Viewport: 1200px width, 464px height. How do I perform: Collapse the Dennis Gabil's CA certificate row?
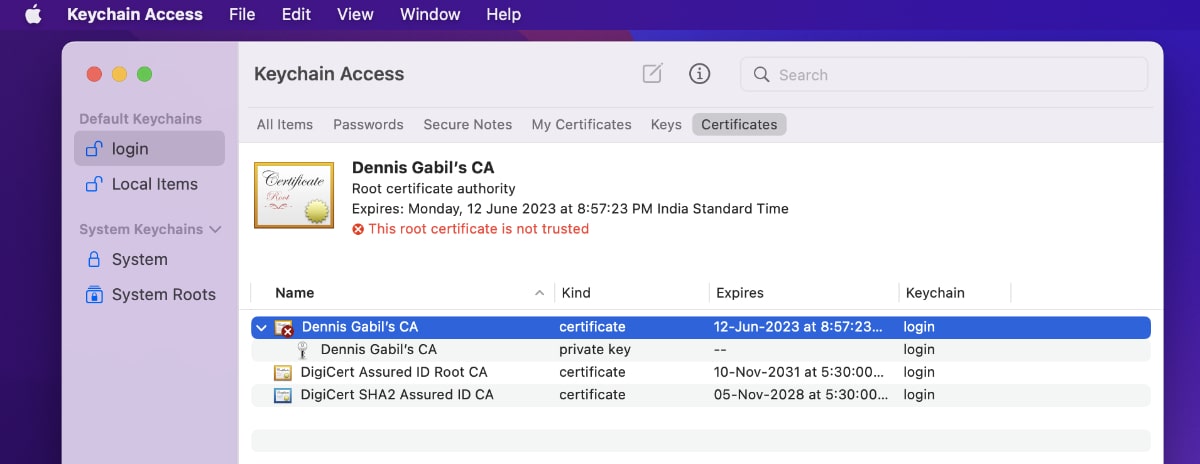pyautogui.click(x=262, y=327)
